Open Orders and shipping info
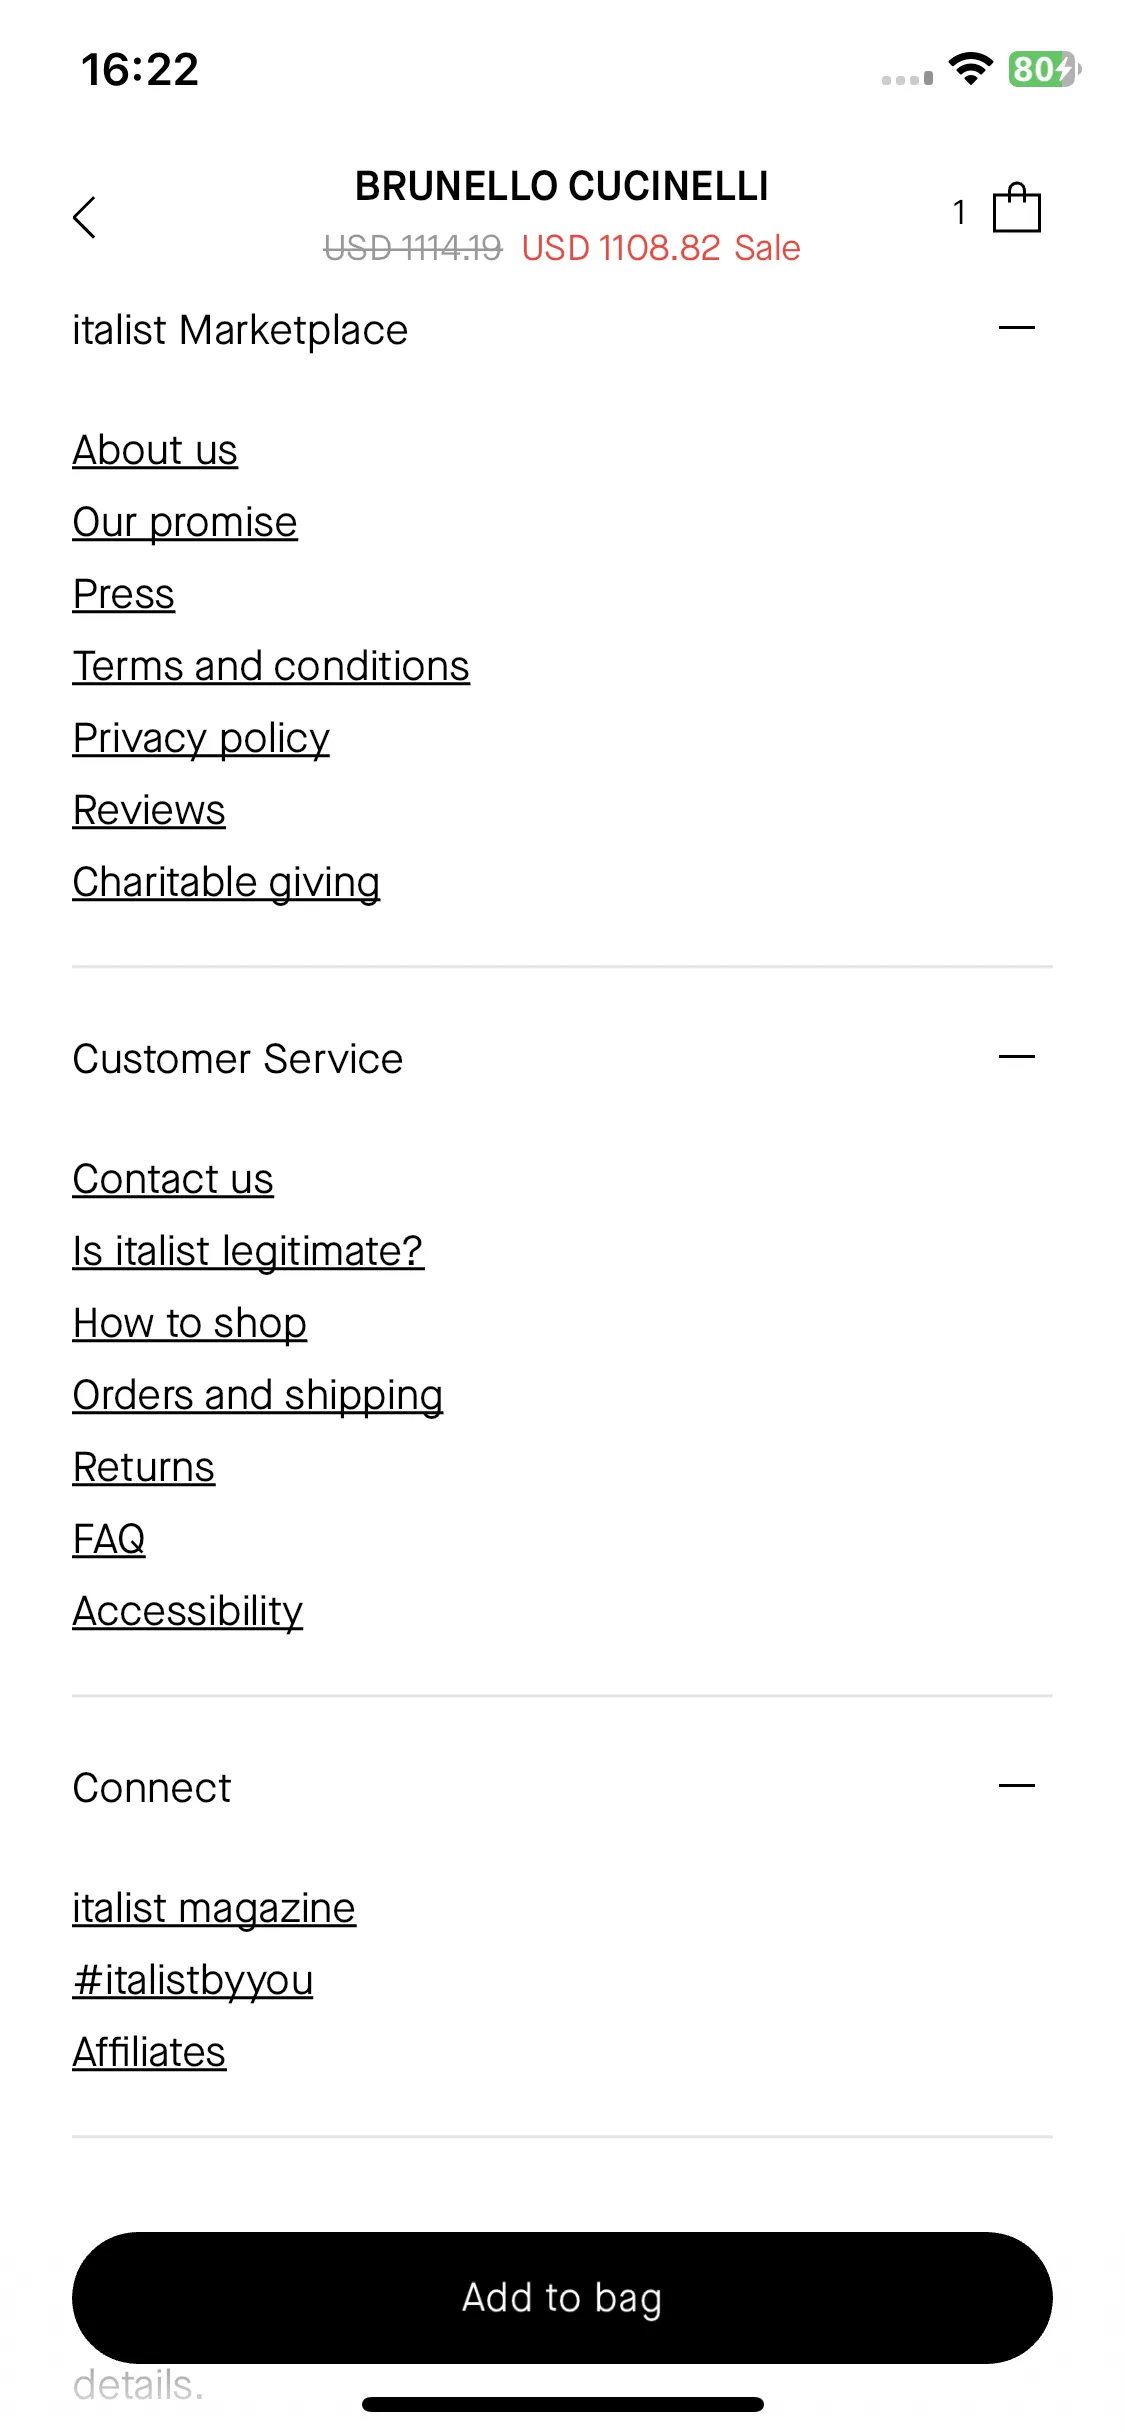 [x=258, y=1395]
